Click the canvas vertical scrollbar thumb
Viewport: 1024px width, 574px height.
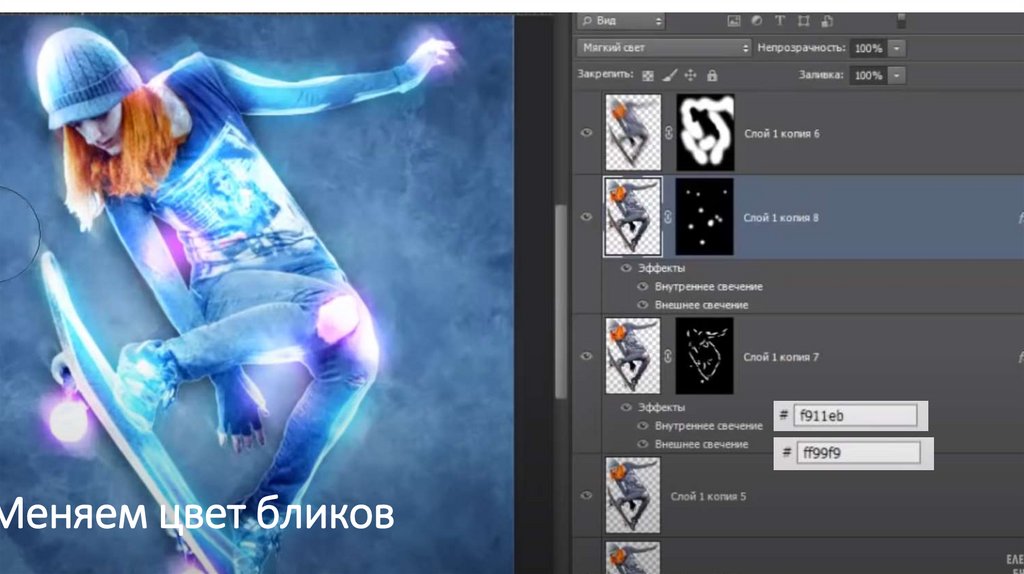pyautogui.click(x=560, y=300)
